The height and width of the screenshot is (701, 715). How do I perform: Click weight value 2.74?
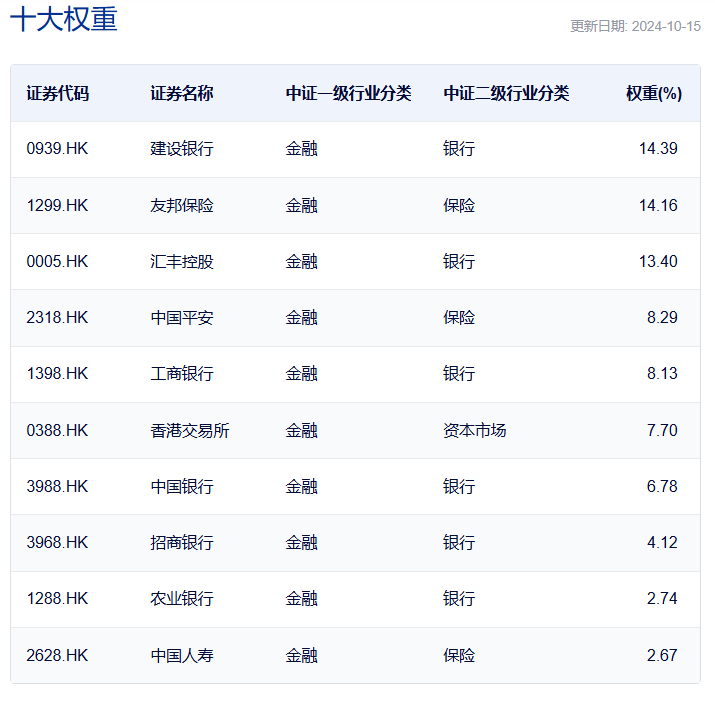[662, 599]
